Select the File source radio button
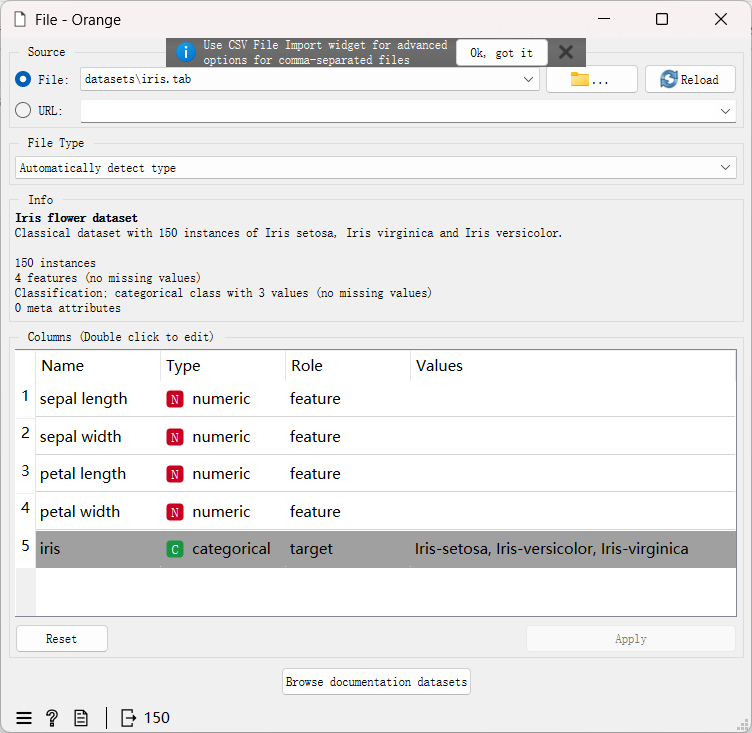The height and width of the screenshot is (733, 752). click(23, 79)
